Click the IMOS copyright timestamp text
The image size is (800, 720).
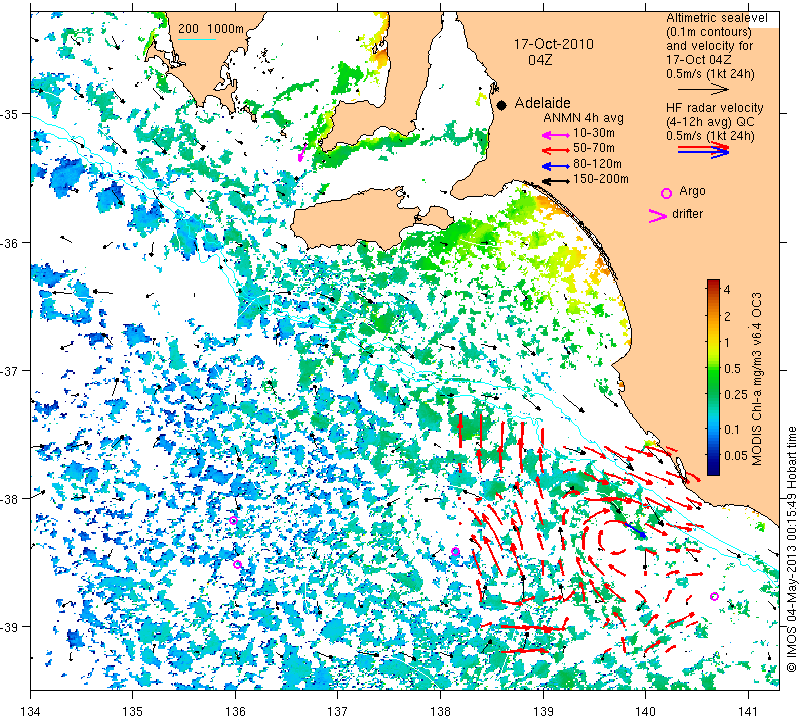tap(791, 549)
